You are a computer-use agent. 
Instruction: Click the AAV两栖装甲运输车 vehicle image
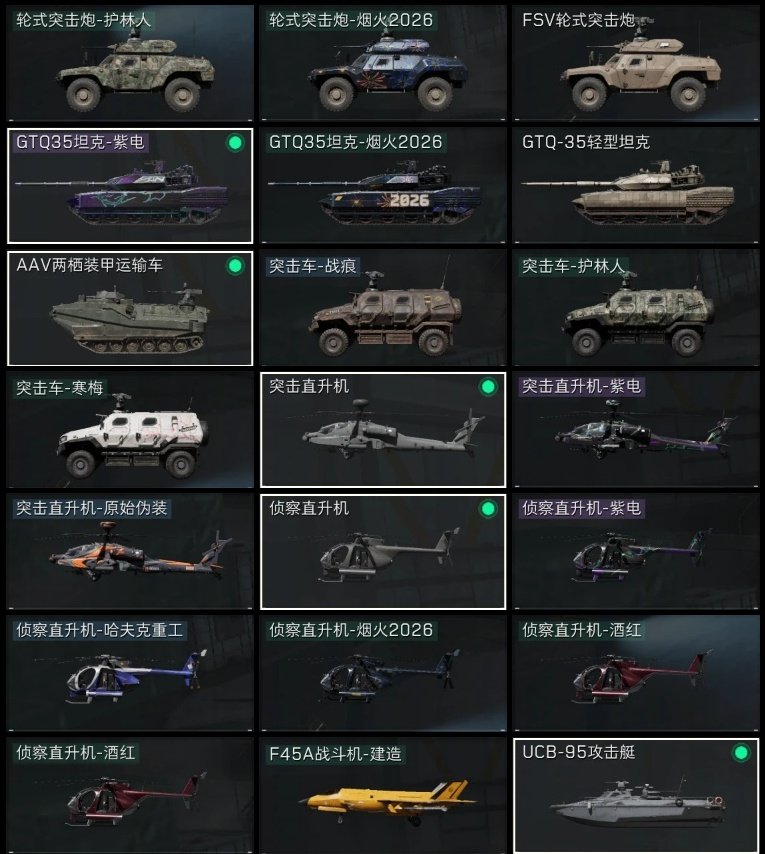pos(130,320)
